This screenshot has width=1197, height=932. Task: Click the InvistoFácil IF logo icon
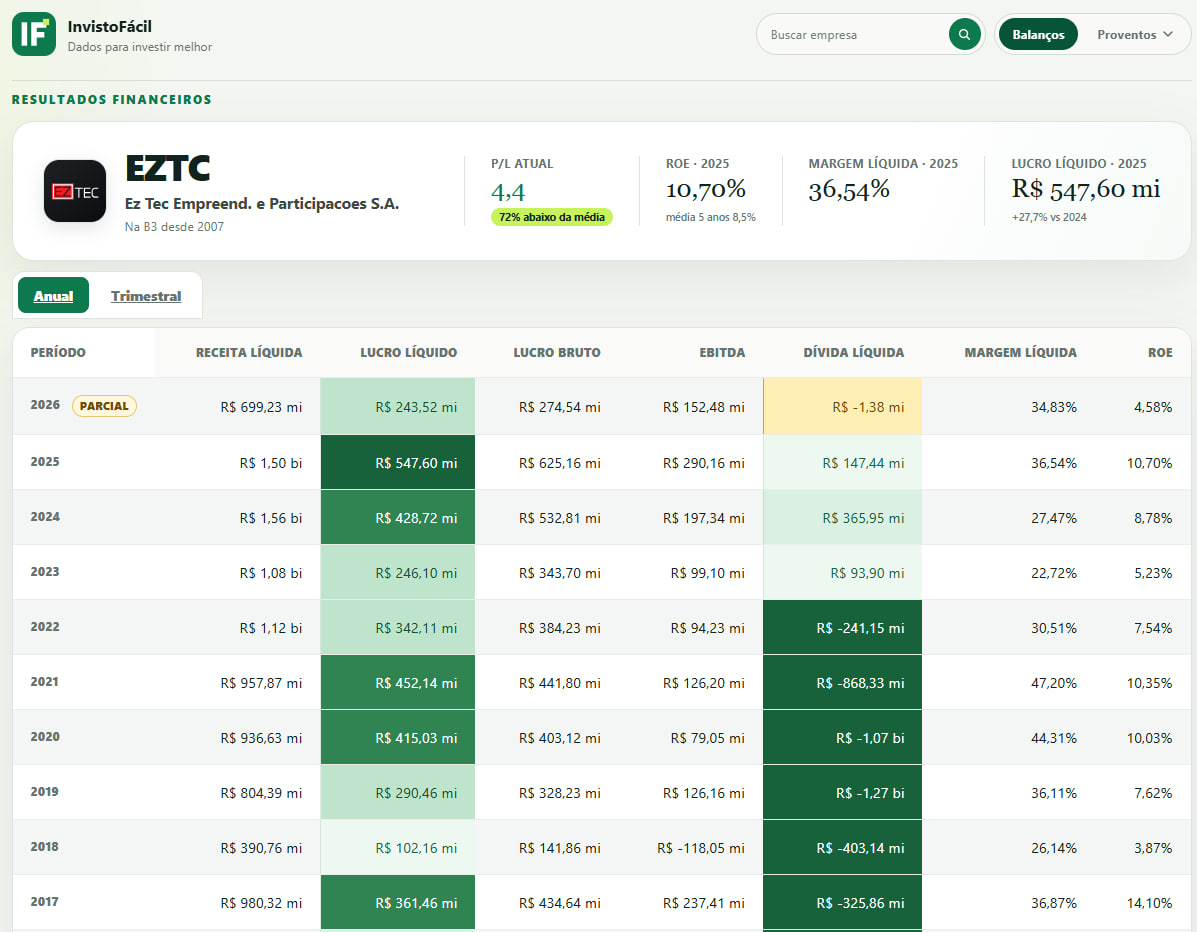[34, 34]
